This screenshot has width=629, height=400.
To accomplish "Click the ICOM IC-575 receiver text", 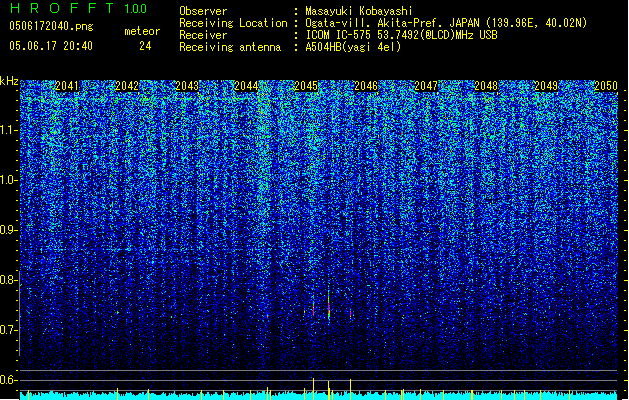I will (401, 35).
